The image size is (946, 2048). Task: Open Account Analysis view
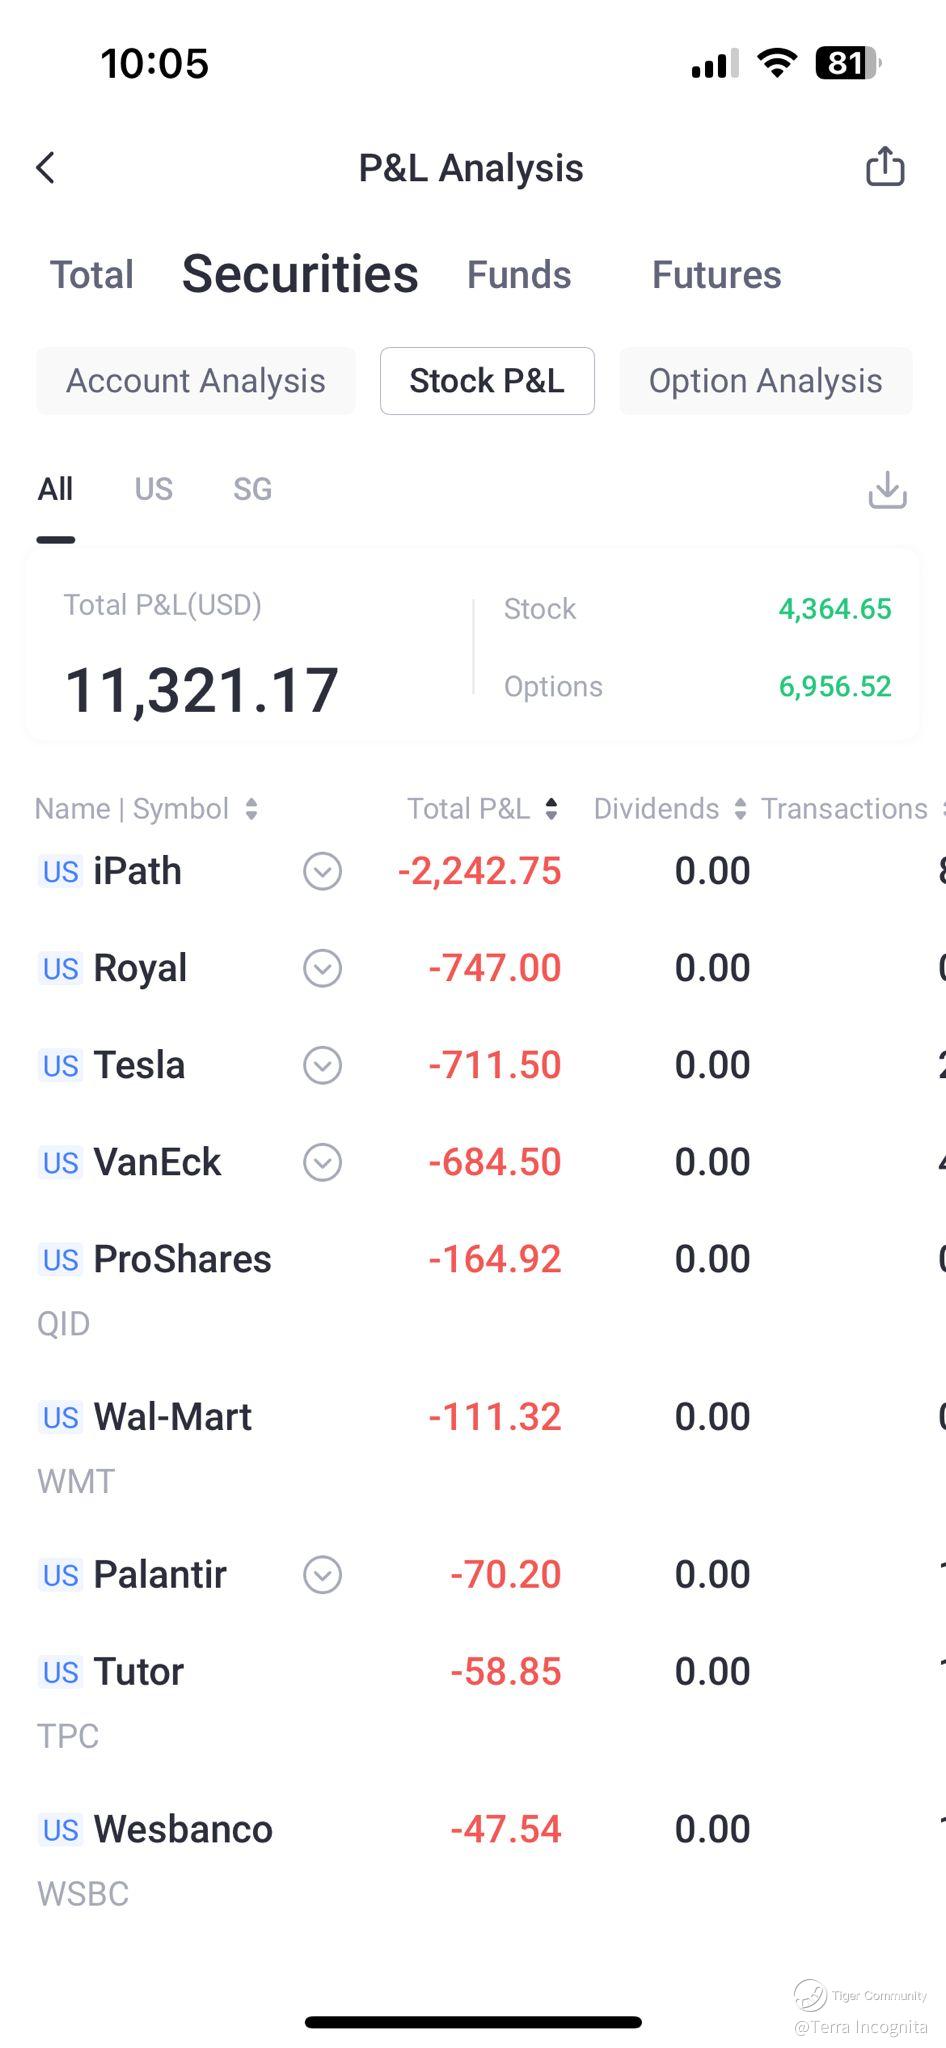(x=196, y=381)
